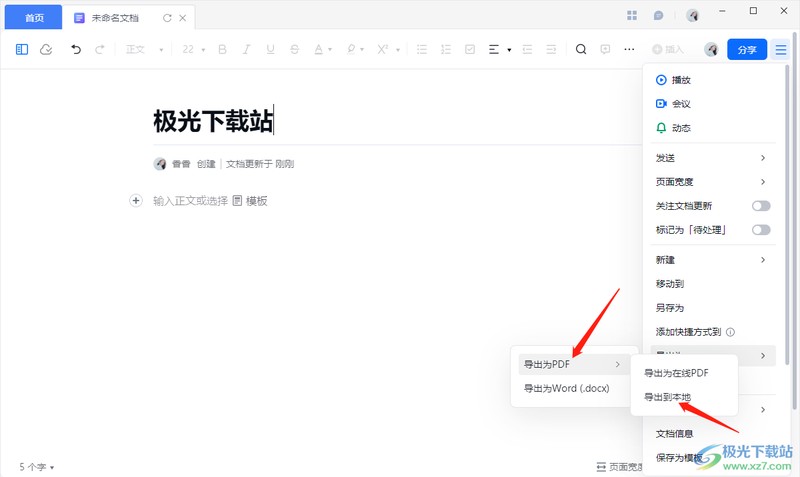Open the messages chat icon in title bar
The height and width of the screenshot is (477, 800).
tap(658, 16)
